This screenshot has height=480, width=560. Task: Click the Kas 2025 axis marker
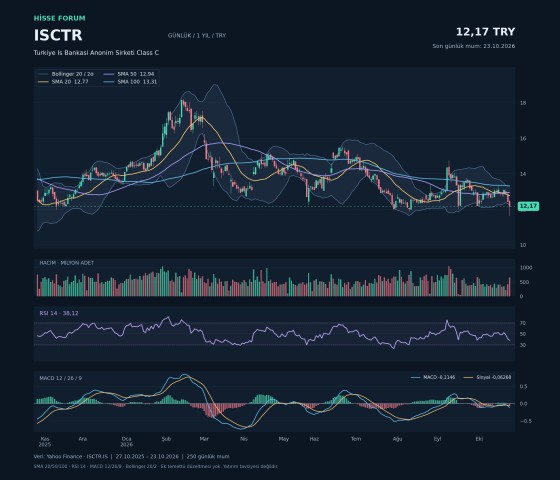tap(45, 442)
